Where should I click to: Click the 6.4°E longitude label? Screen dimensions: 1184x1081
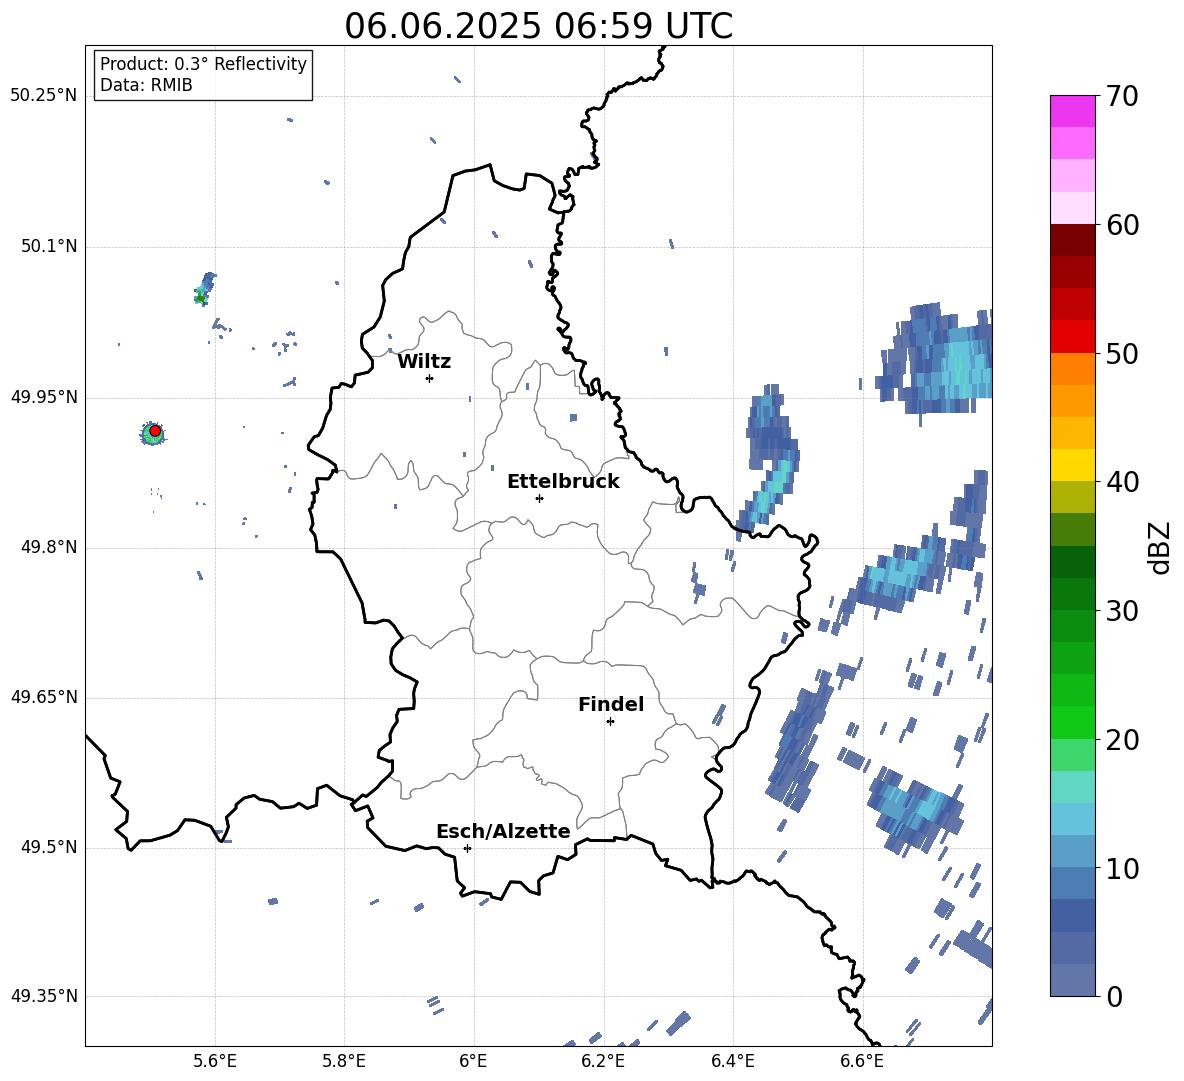coord(732,1061)
